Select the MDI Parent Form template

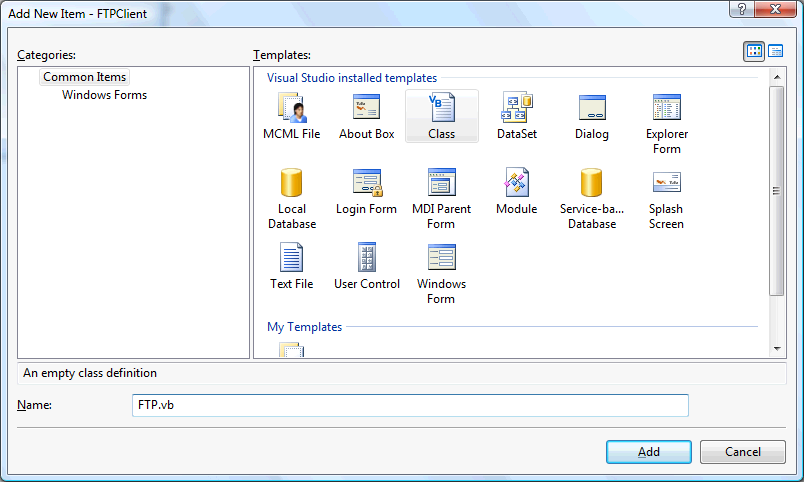441,199
